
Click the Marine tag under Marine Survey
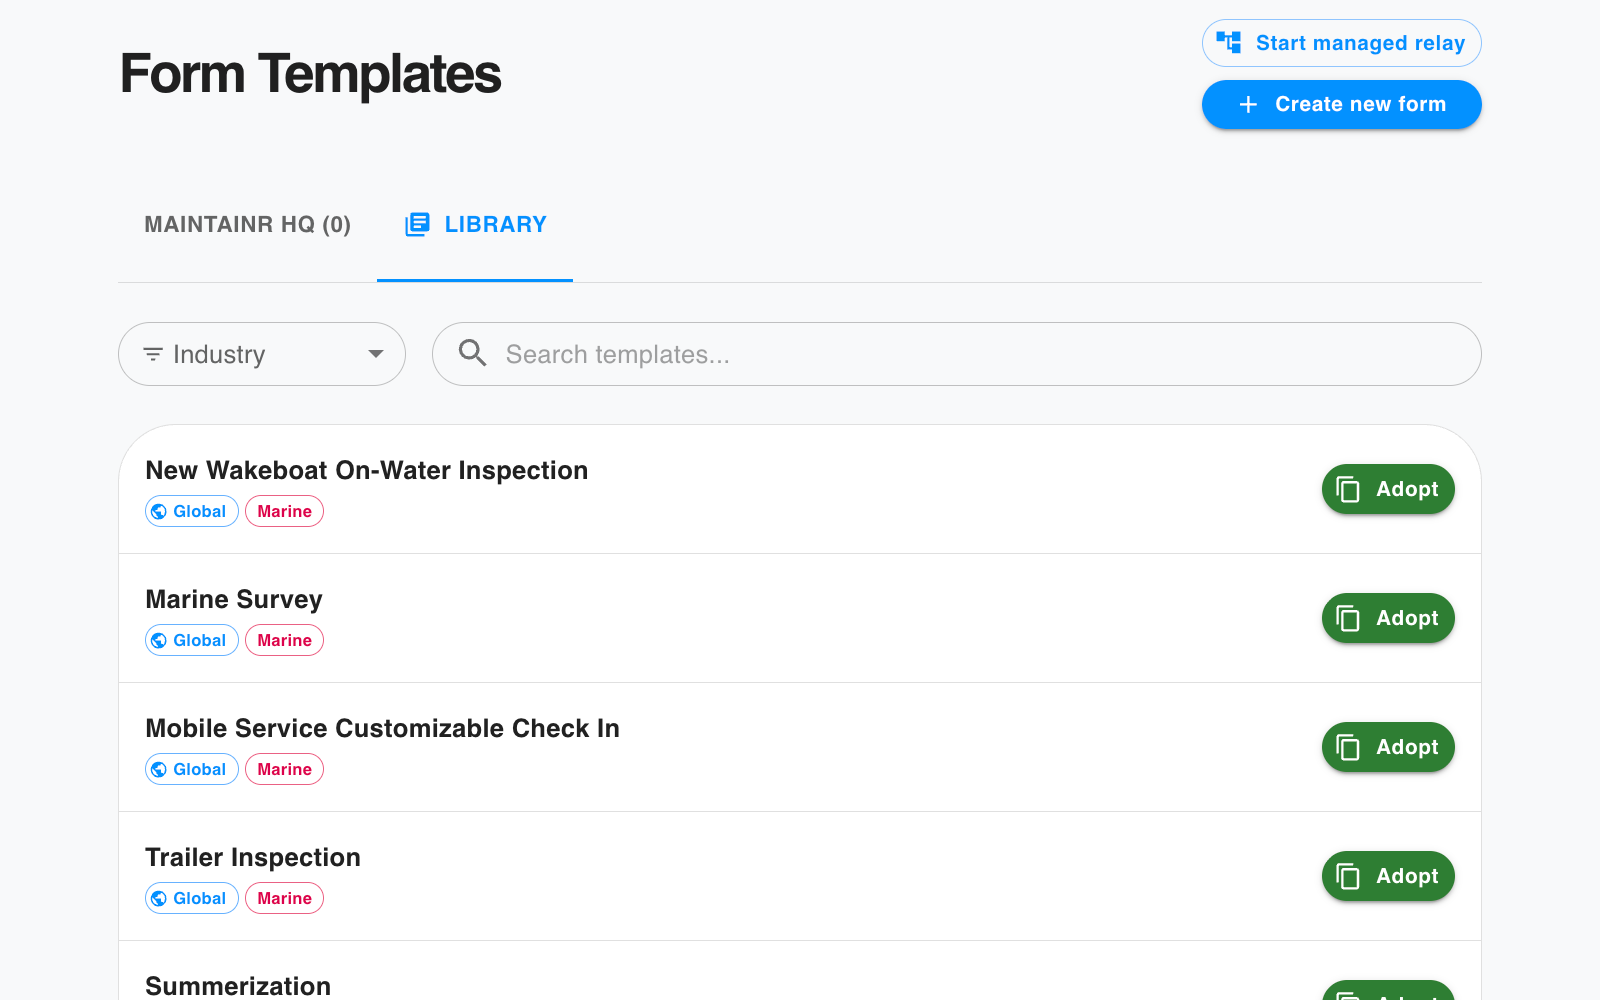tap(284, 641)
